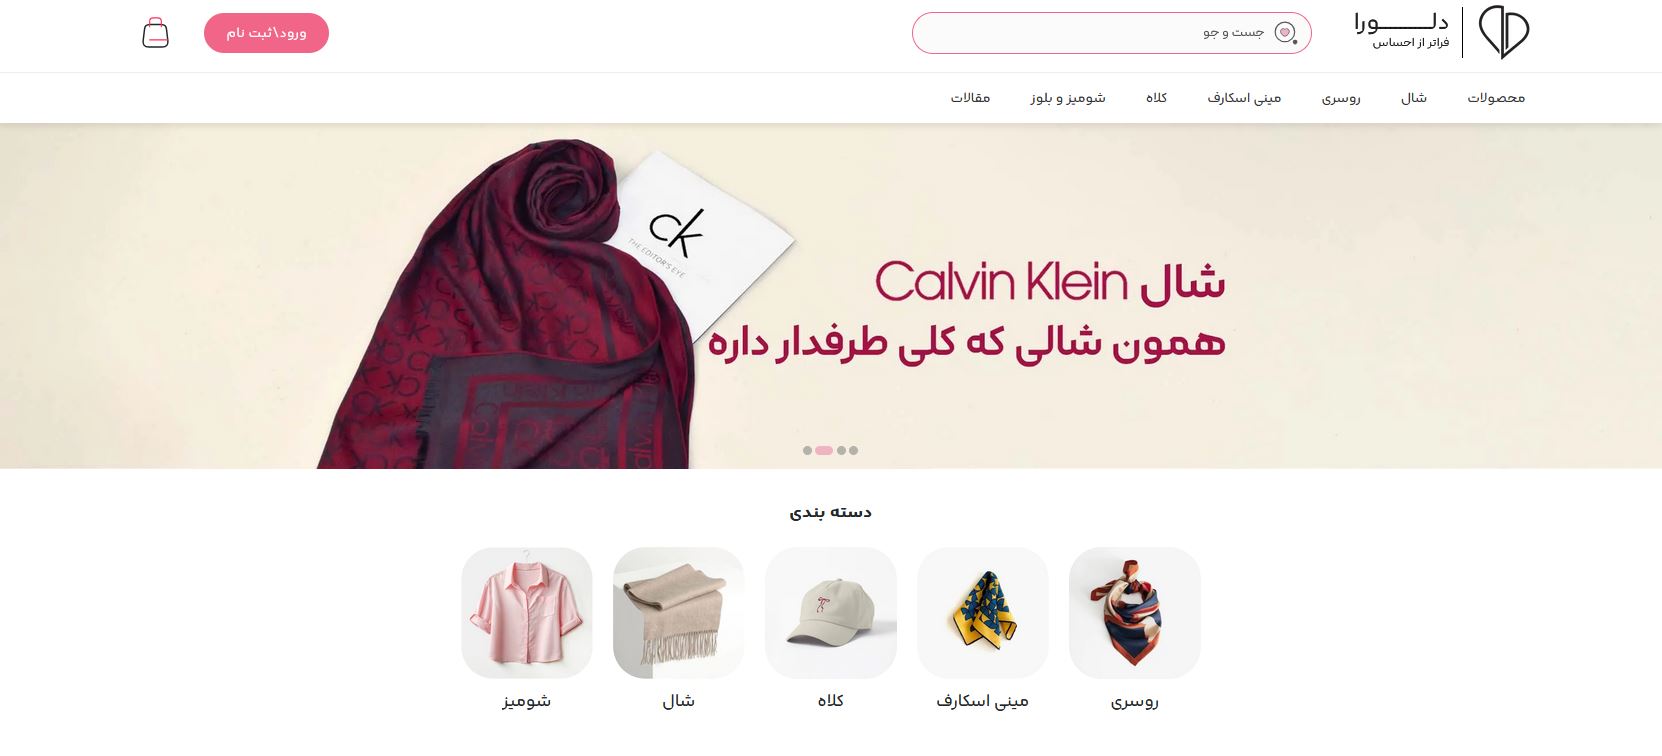Open the مقالات articles link

tap(970, 98)
